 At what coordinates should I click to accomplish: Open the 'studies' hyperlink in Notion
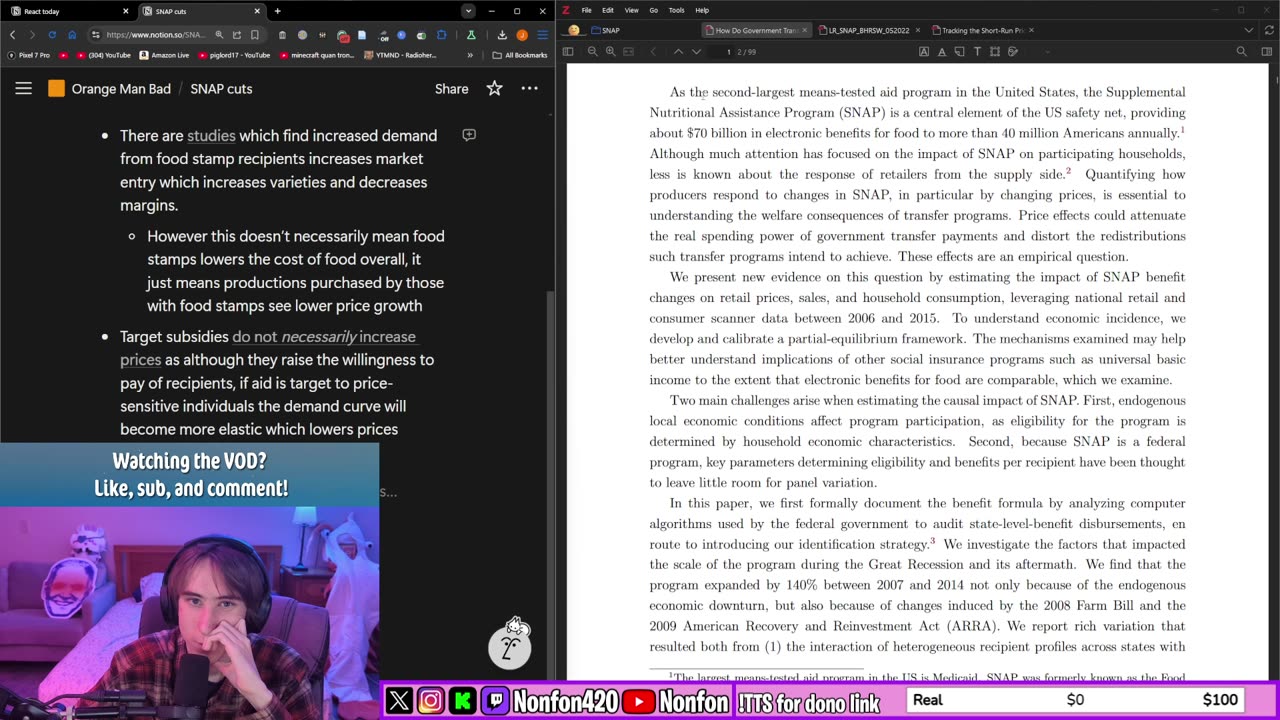tap(211, 135)
